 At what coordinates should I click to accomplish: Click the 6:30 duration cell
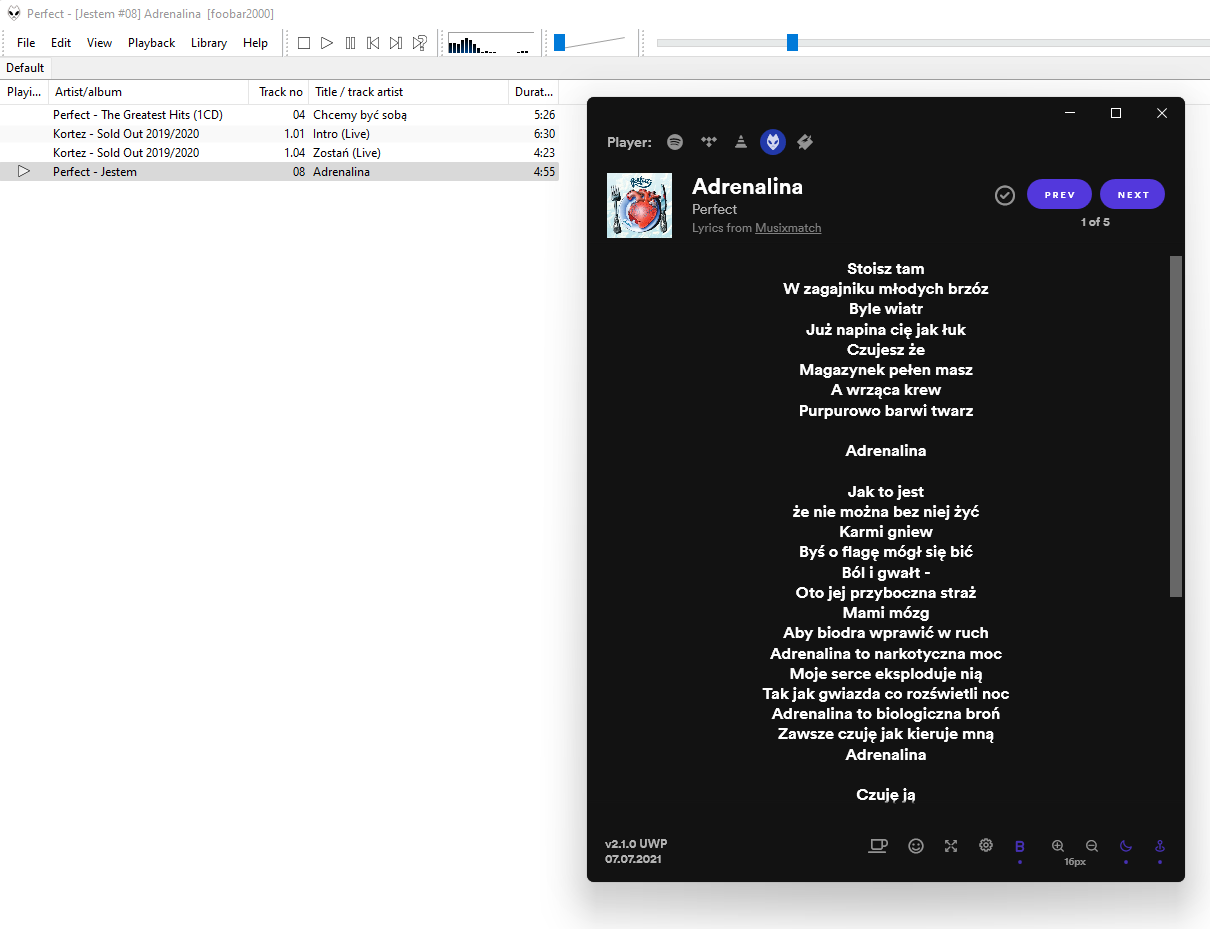544,134
